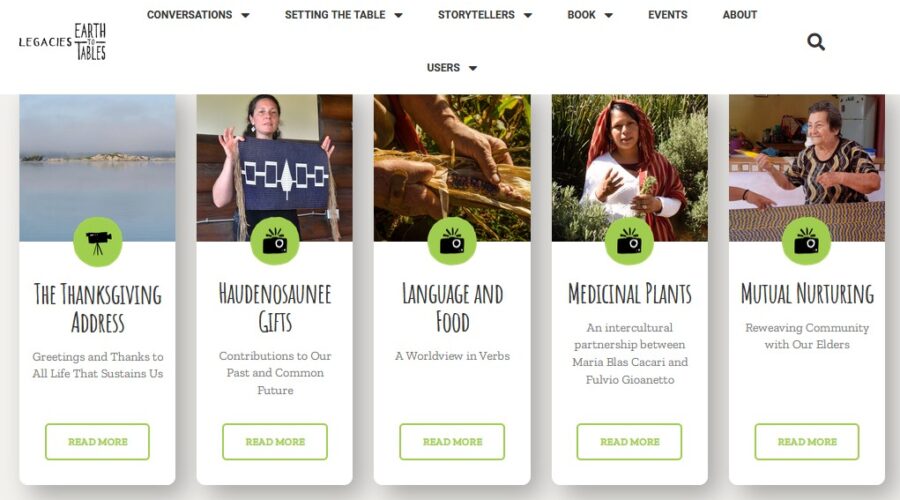This screenshot has height=500, width=900.
Task: Open the Book menu dropdown
Action: coord(589,15)
